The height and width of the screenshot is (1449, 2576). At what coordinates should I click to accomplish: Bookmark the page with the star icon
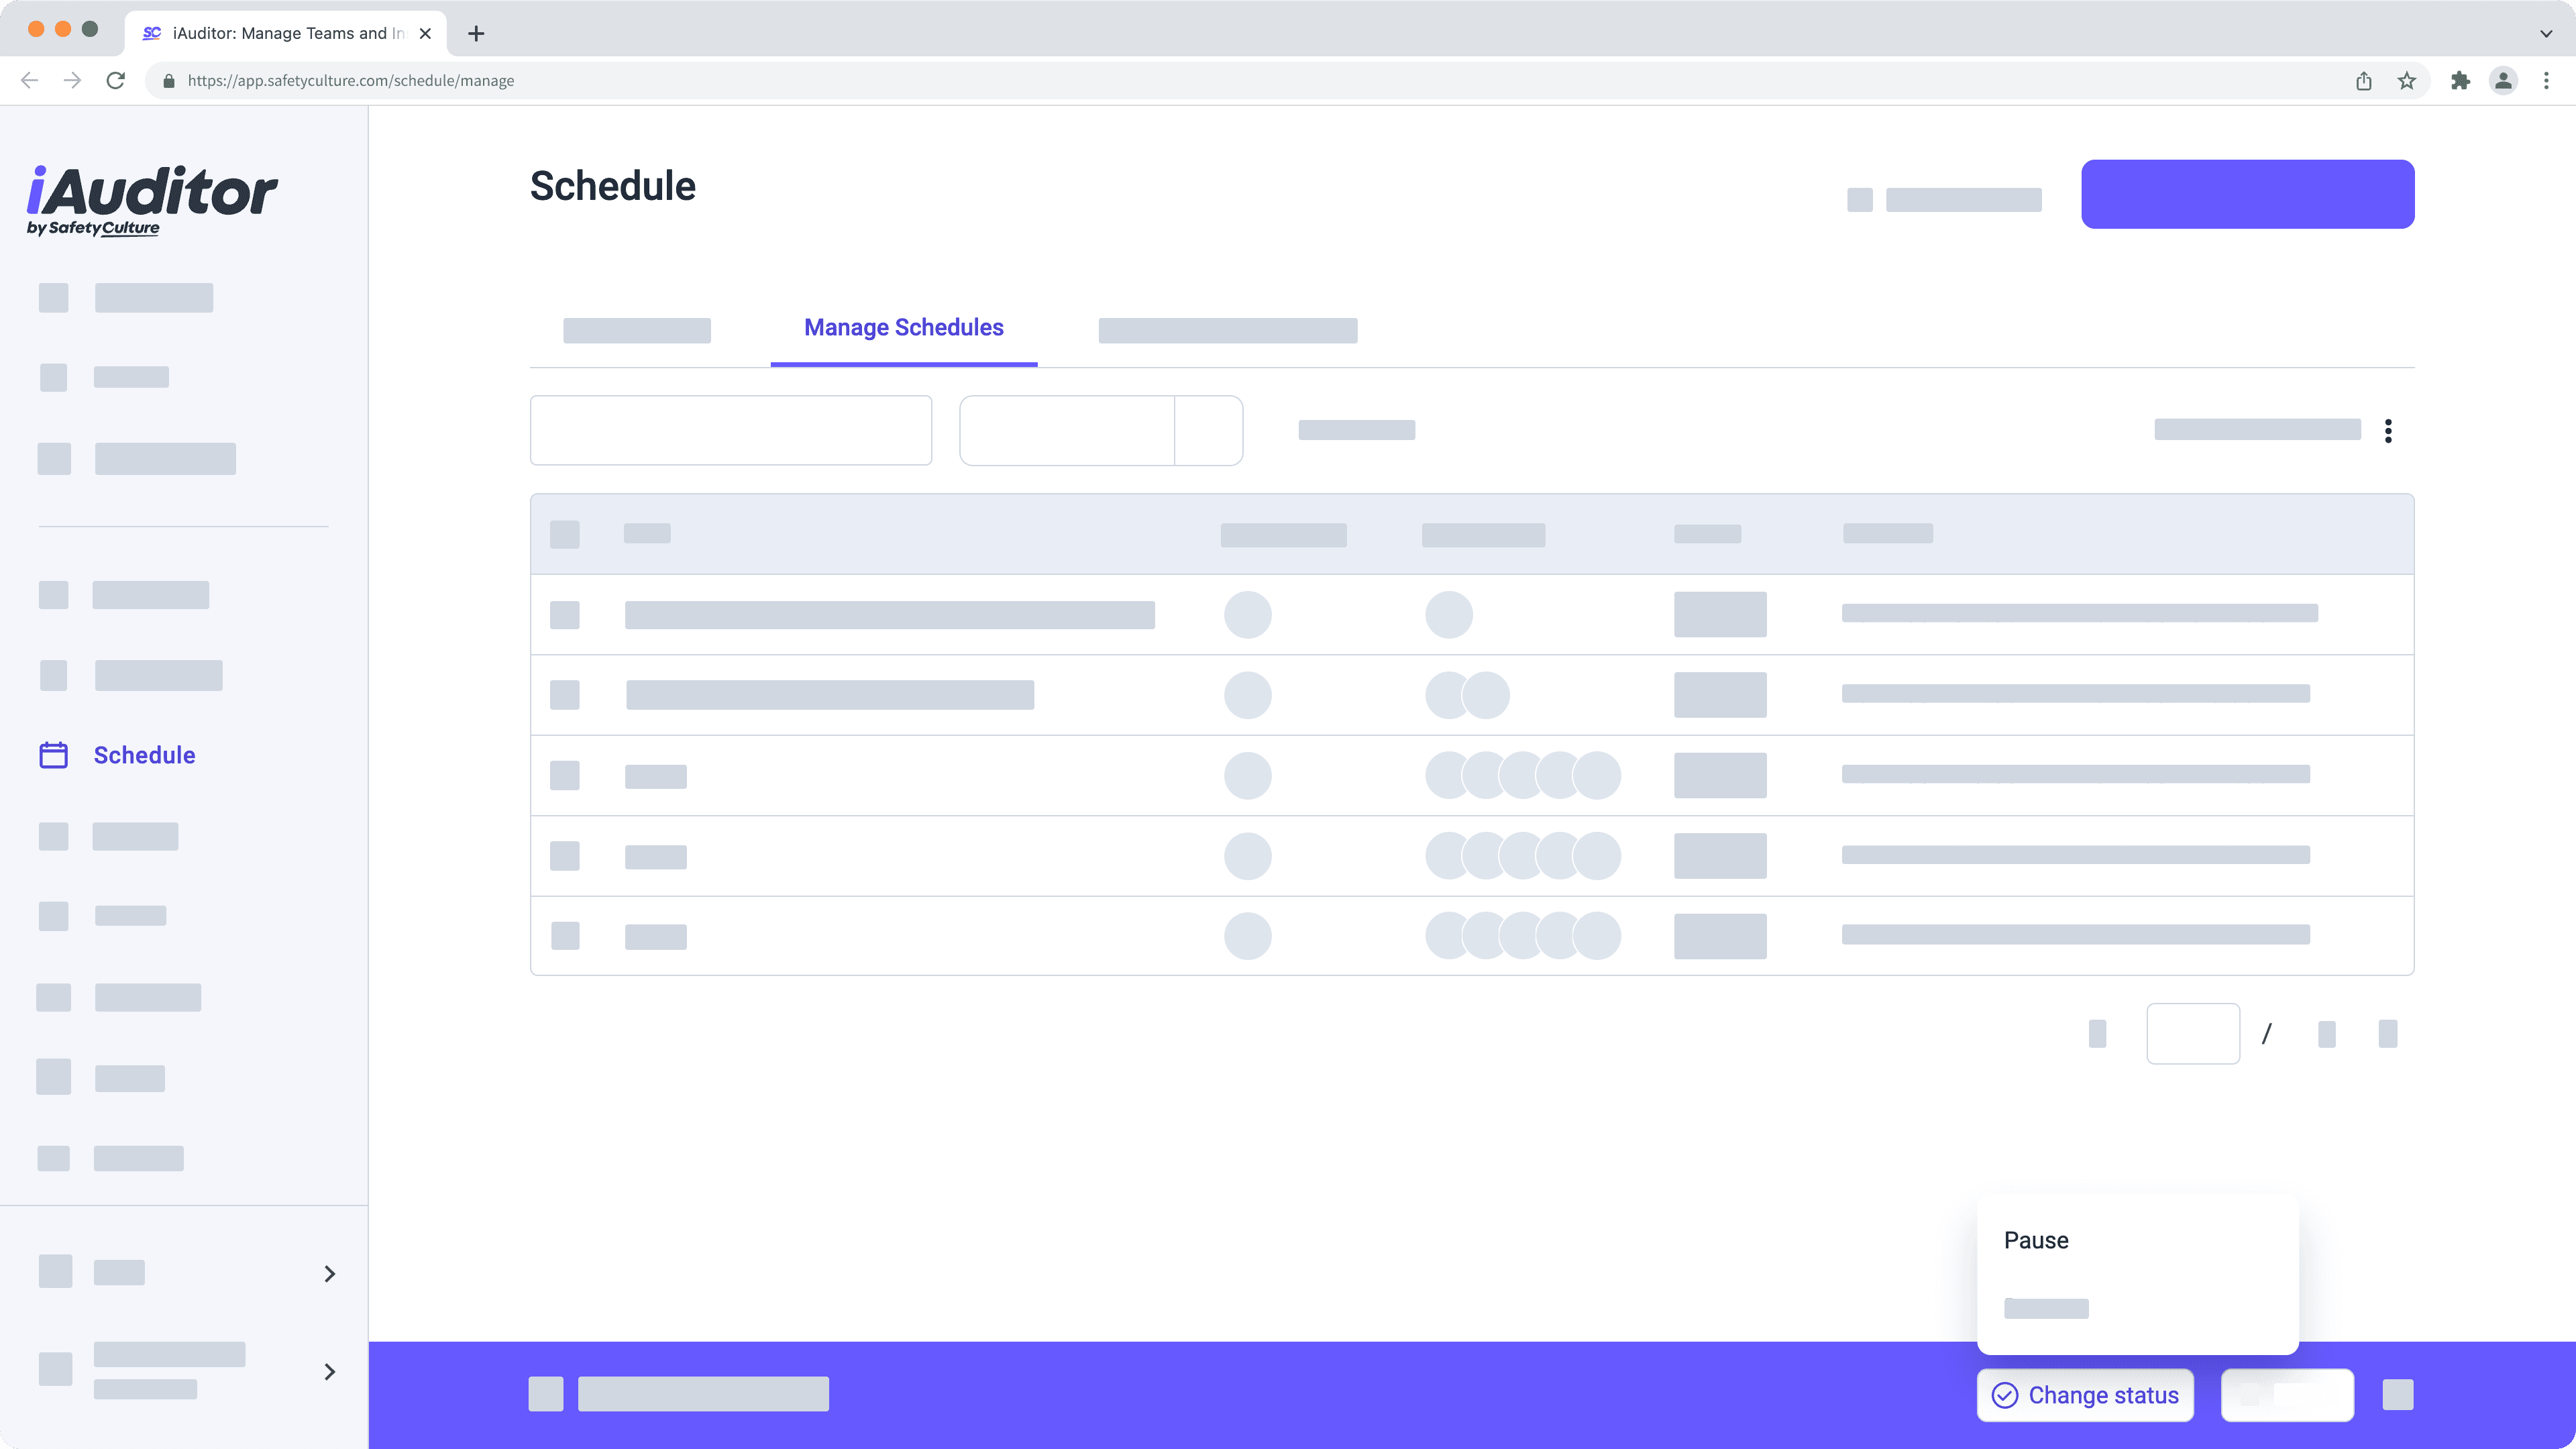pos(2407,80)
